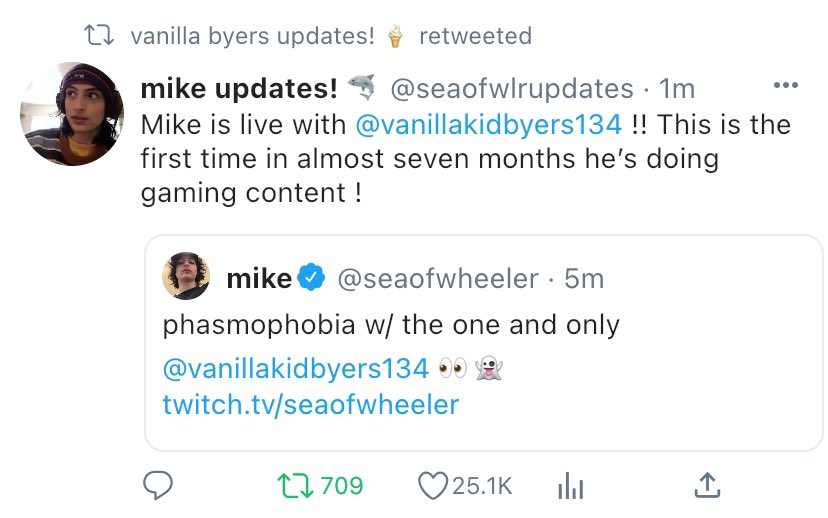Open "vanilla byers updates!" retweeter profile
This screenshot has width=828, height=518.
[252, 37]
